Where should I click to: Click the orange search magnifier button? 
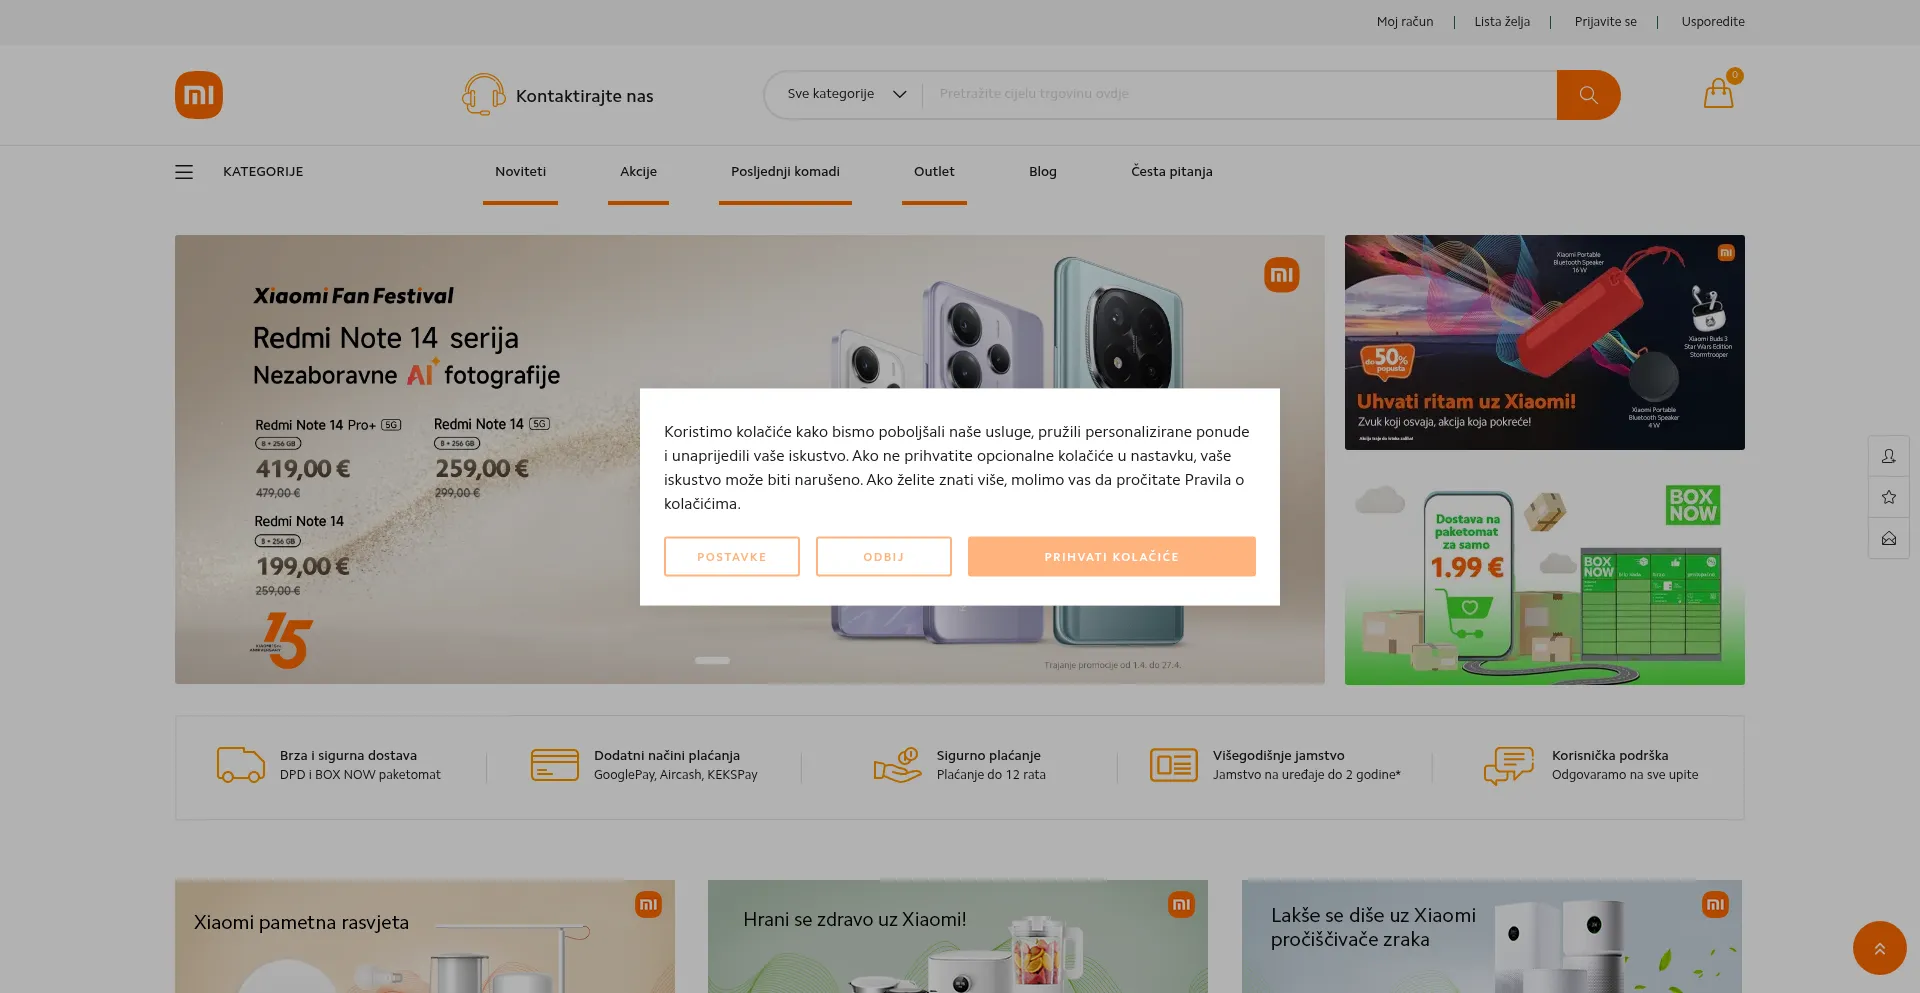[1588, 95]
